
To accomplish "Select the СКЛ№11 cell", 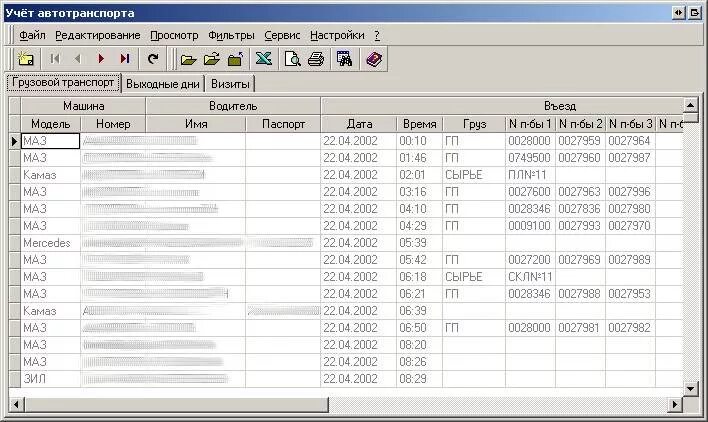I will 531,277.
